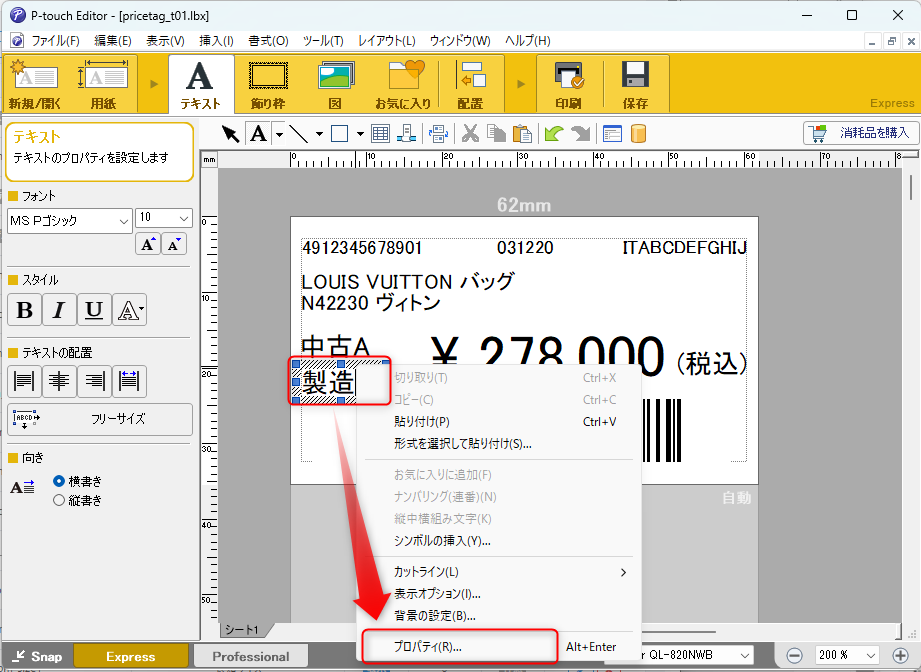Select the テキスト (Text) ribbon tab
921x672 pixels.
click(x=201, y=83)
